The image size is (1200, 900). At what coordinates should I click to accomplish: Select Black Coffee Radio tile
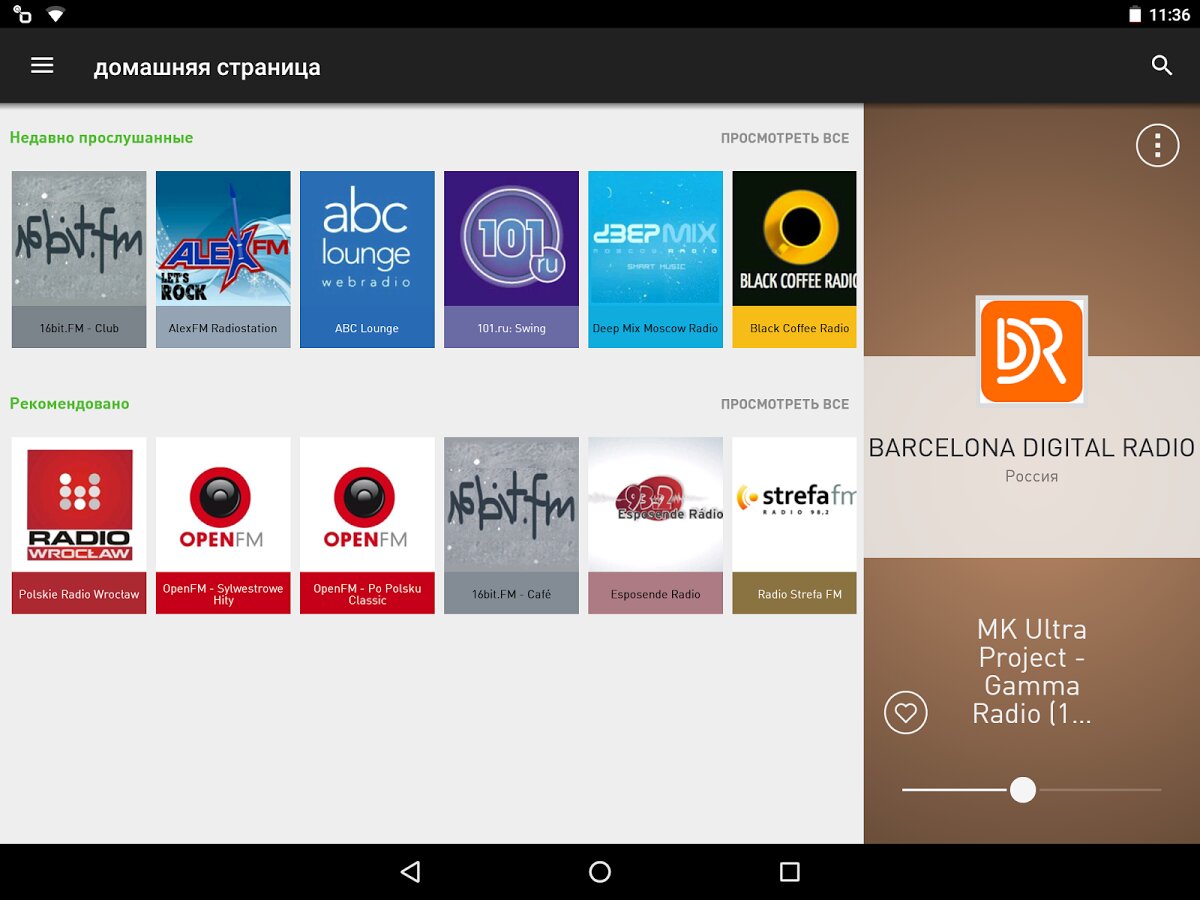point(795,259)
